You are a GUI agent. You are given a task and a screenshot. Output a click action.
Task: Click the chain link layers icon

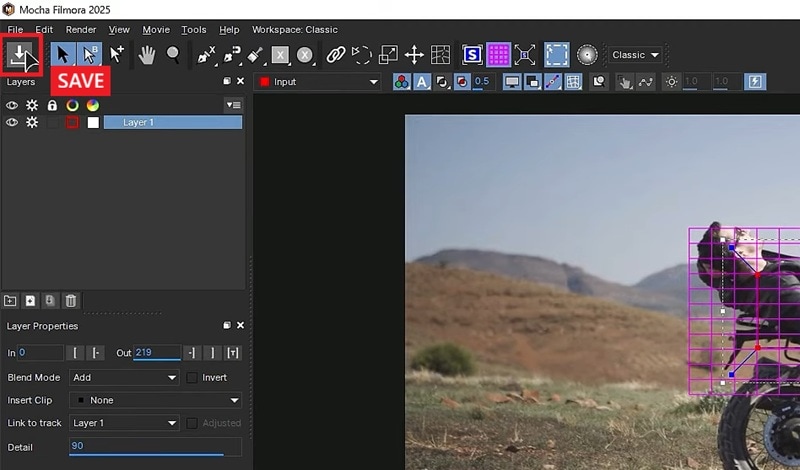[x=335, y=55]
